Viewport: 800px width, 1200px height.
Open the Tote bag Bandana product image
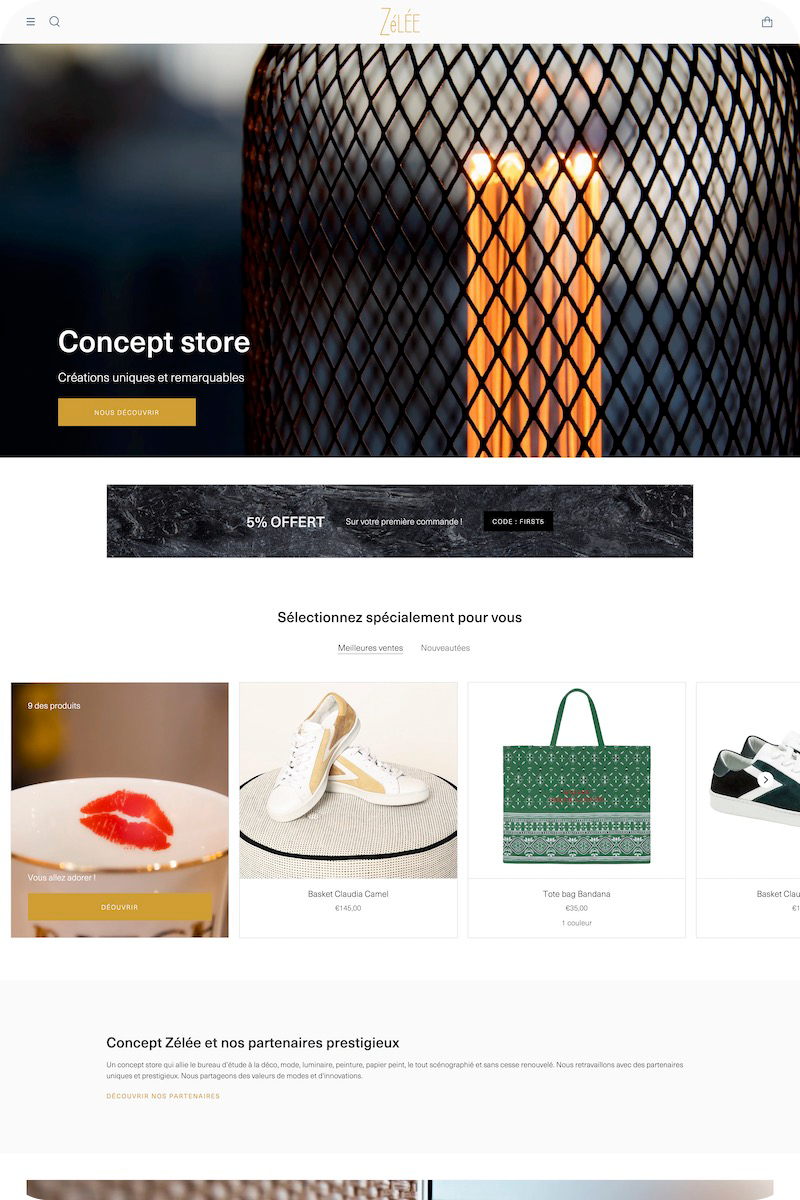point(577,781)
